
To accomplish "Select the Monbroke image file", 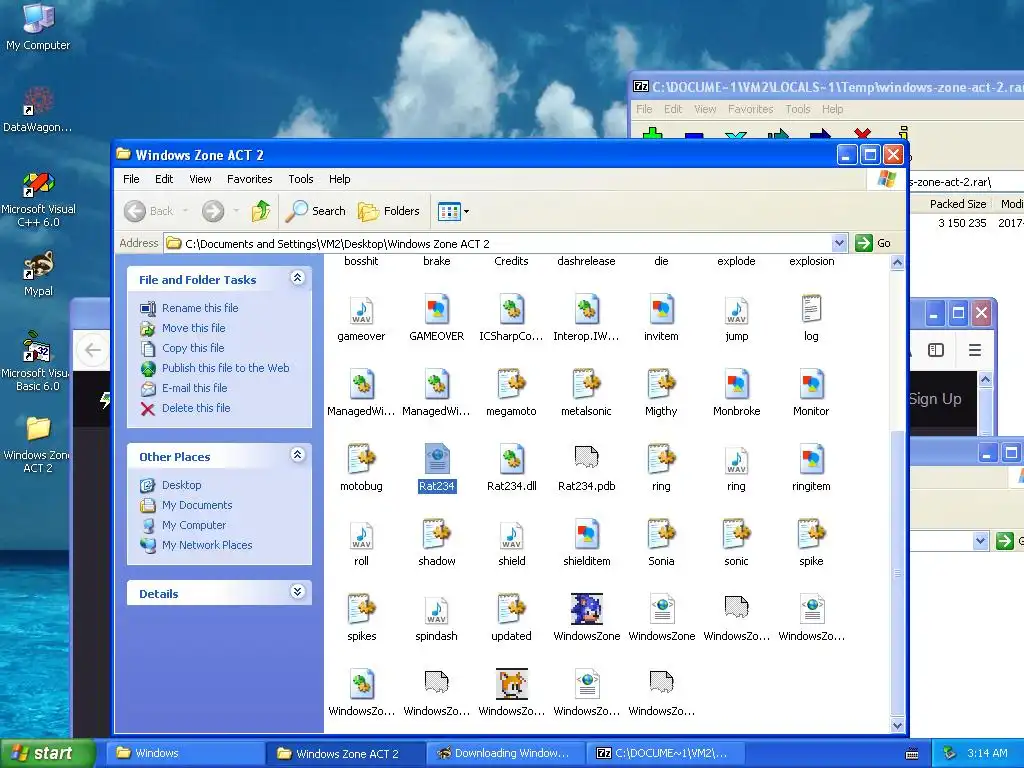I will point(736,385).
